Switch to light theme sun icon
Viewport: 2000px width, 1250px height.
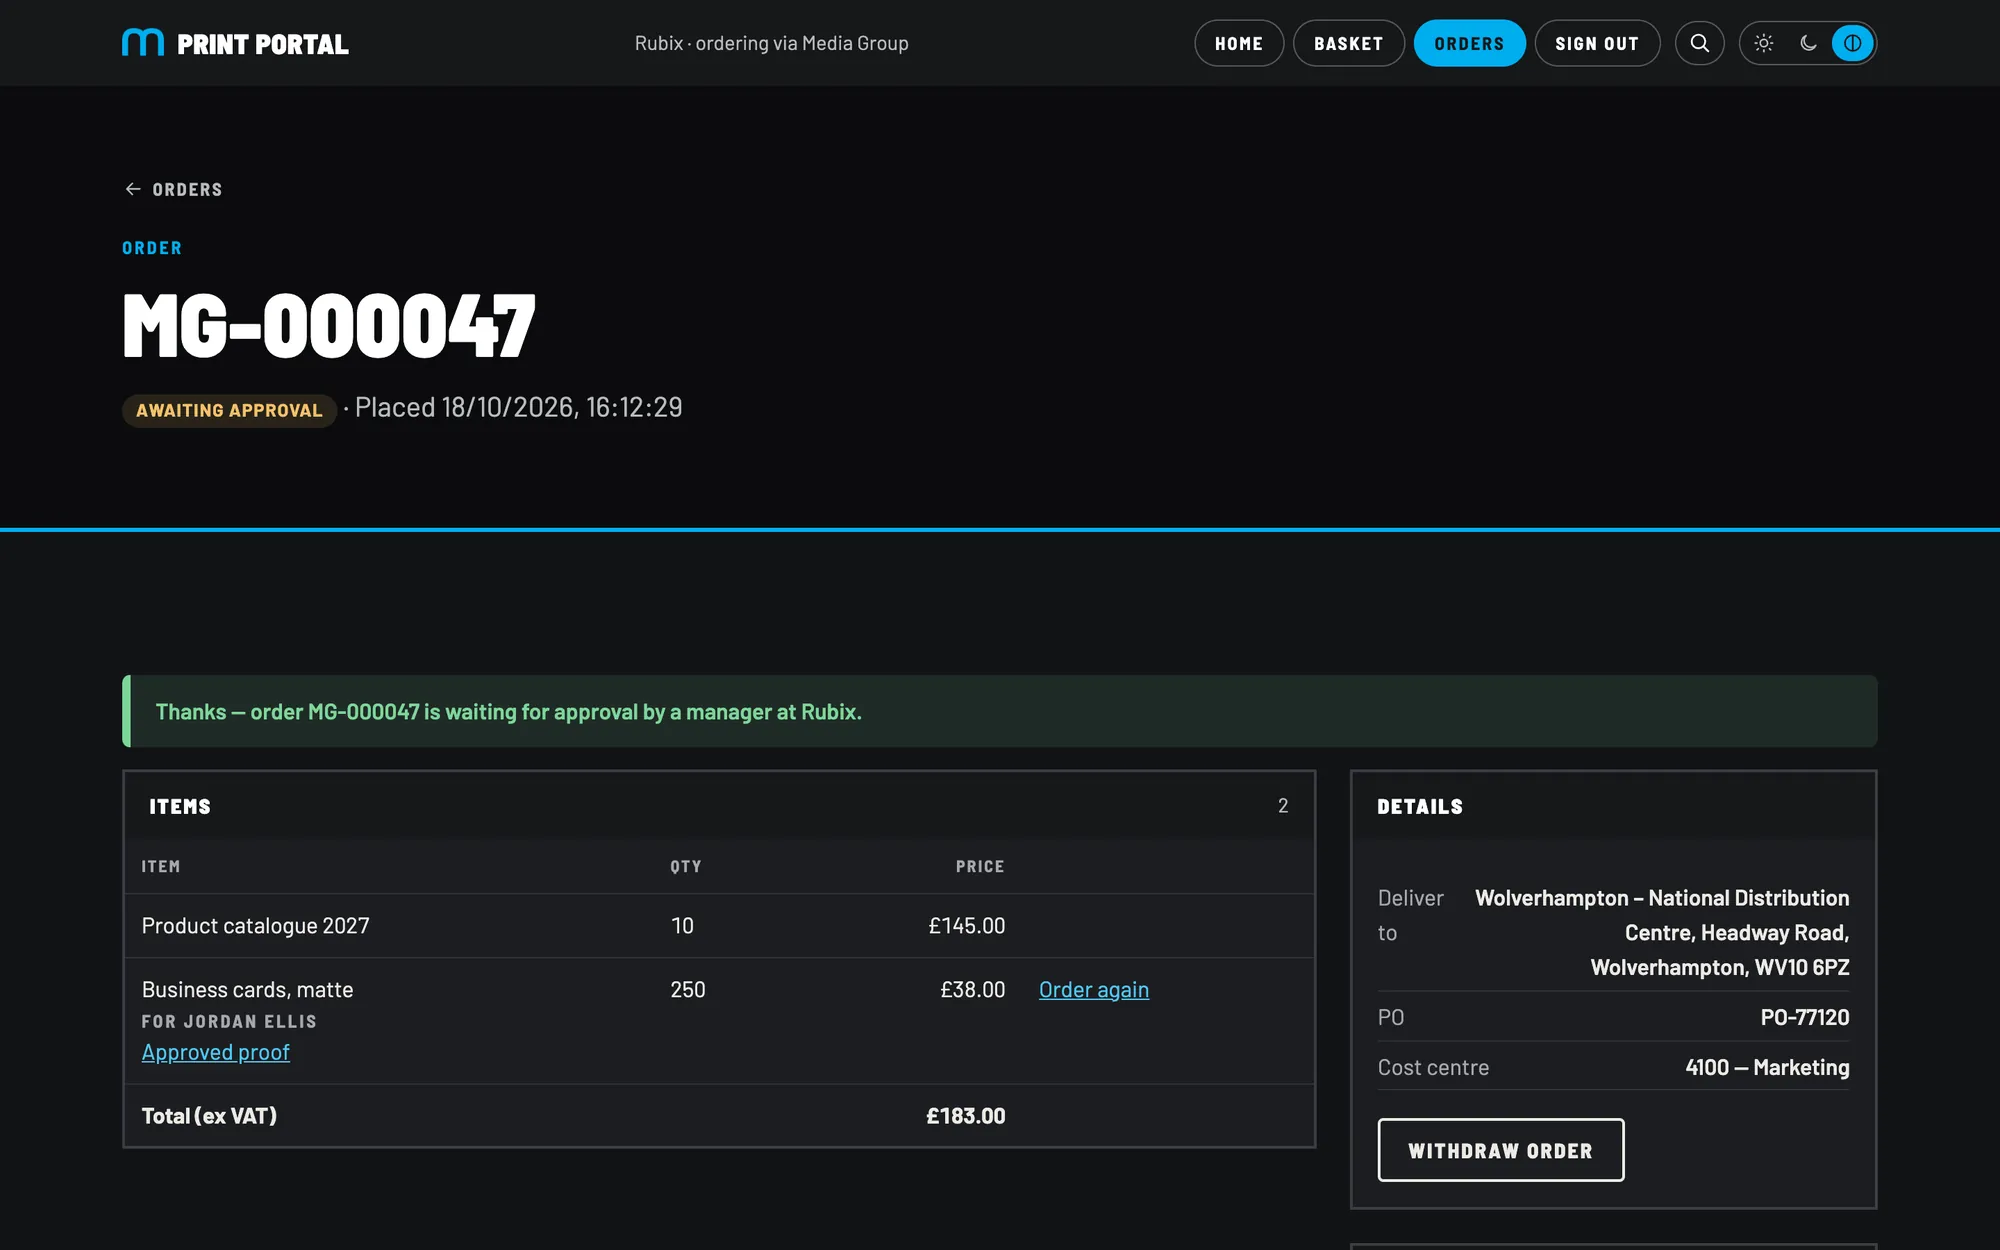[1764, 43]
